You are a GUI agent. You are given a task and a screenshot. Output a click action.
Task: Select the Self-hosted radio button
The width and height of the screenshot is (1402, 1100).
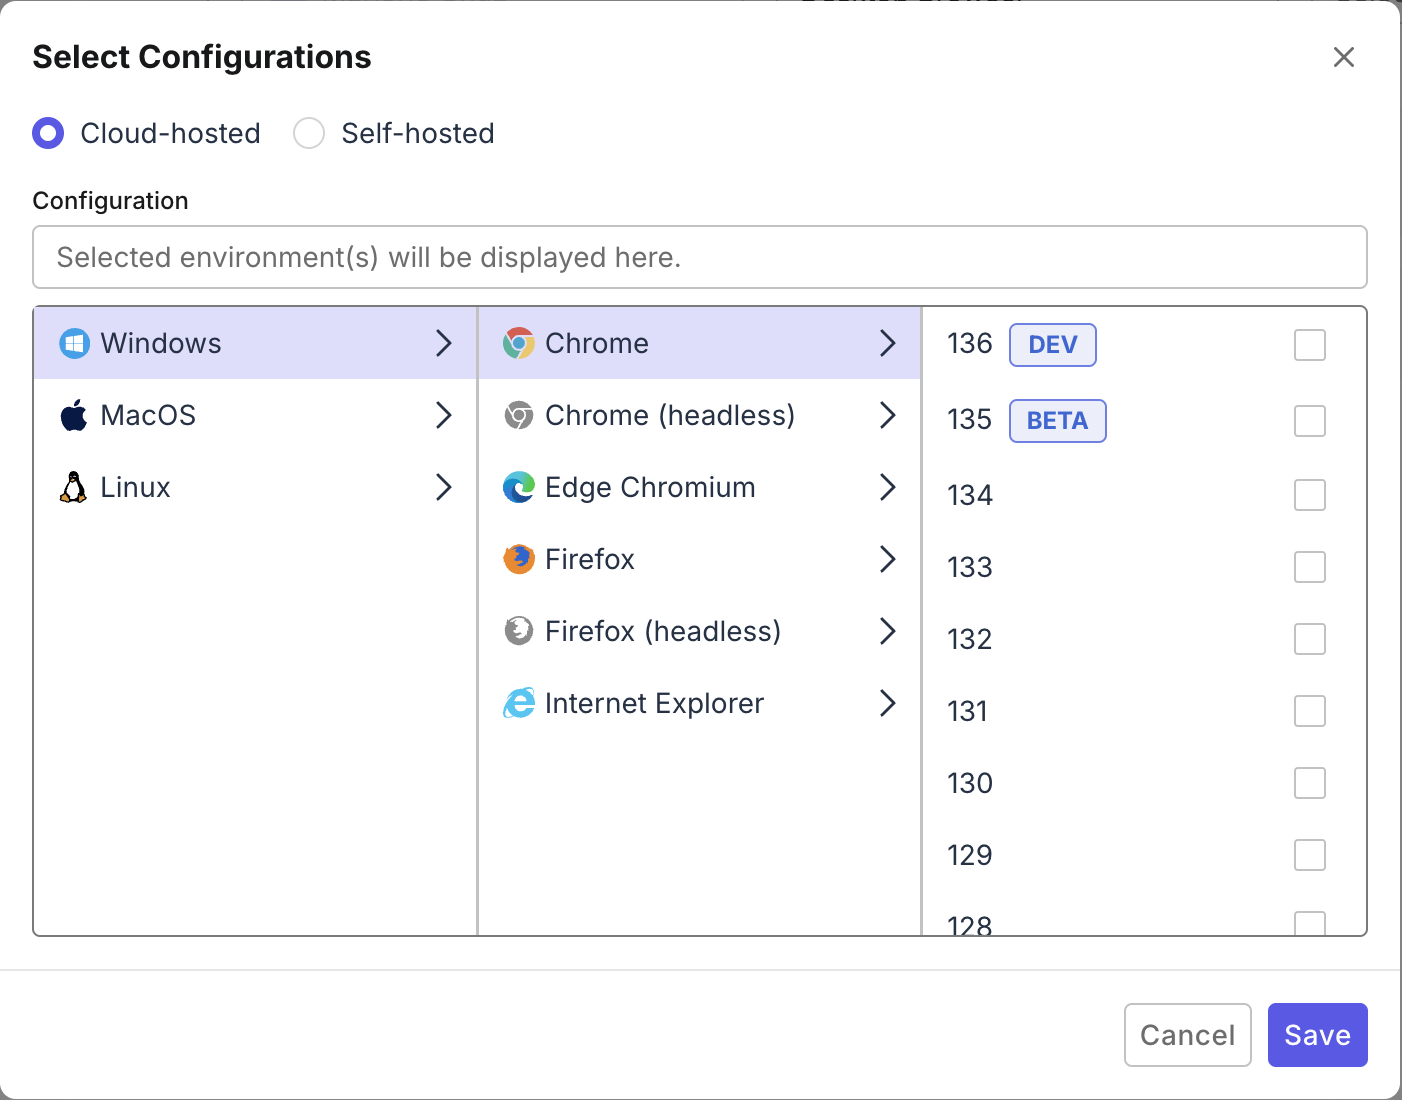pyautogui.click(x=309, y=133)
